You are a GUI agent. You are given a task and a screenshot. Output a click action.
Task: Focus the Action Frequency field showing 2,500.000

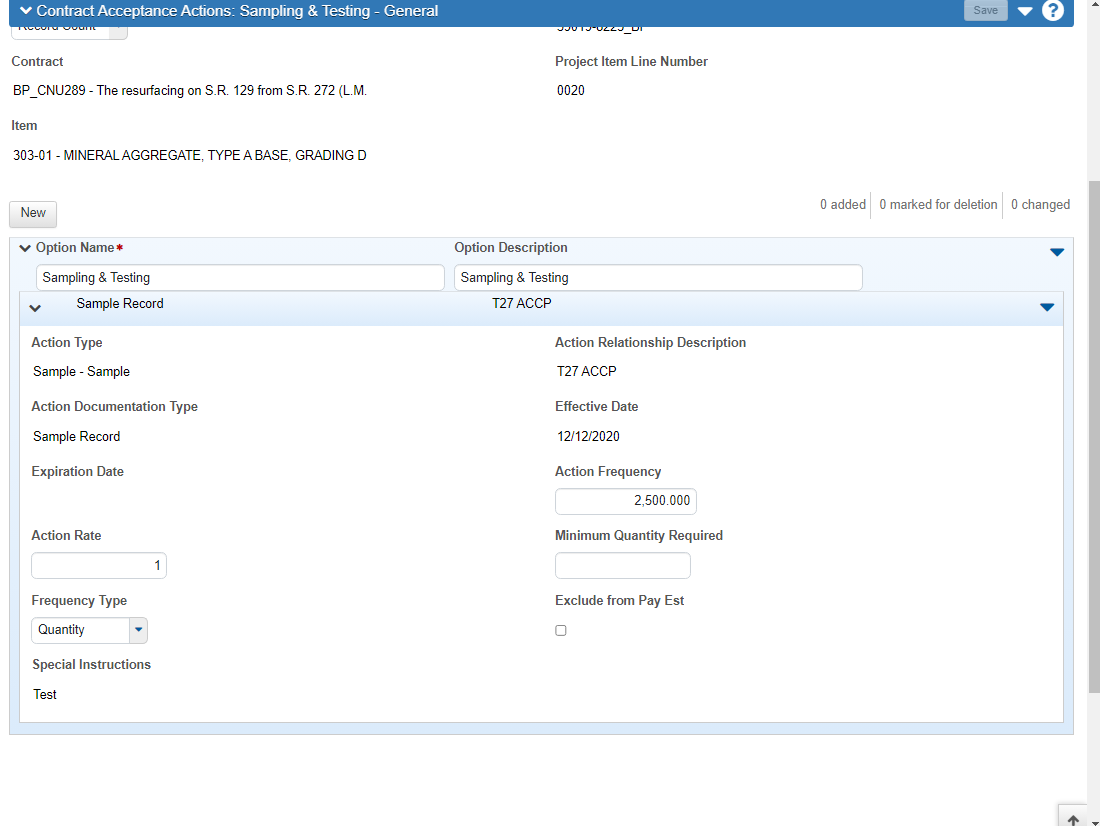click(625, 501)
